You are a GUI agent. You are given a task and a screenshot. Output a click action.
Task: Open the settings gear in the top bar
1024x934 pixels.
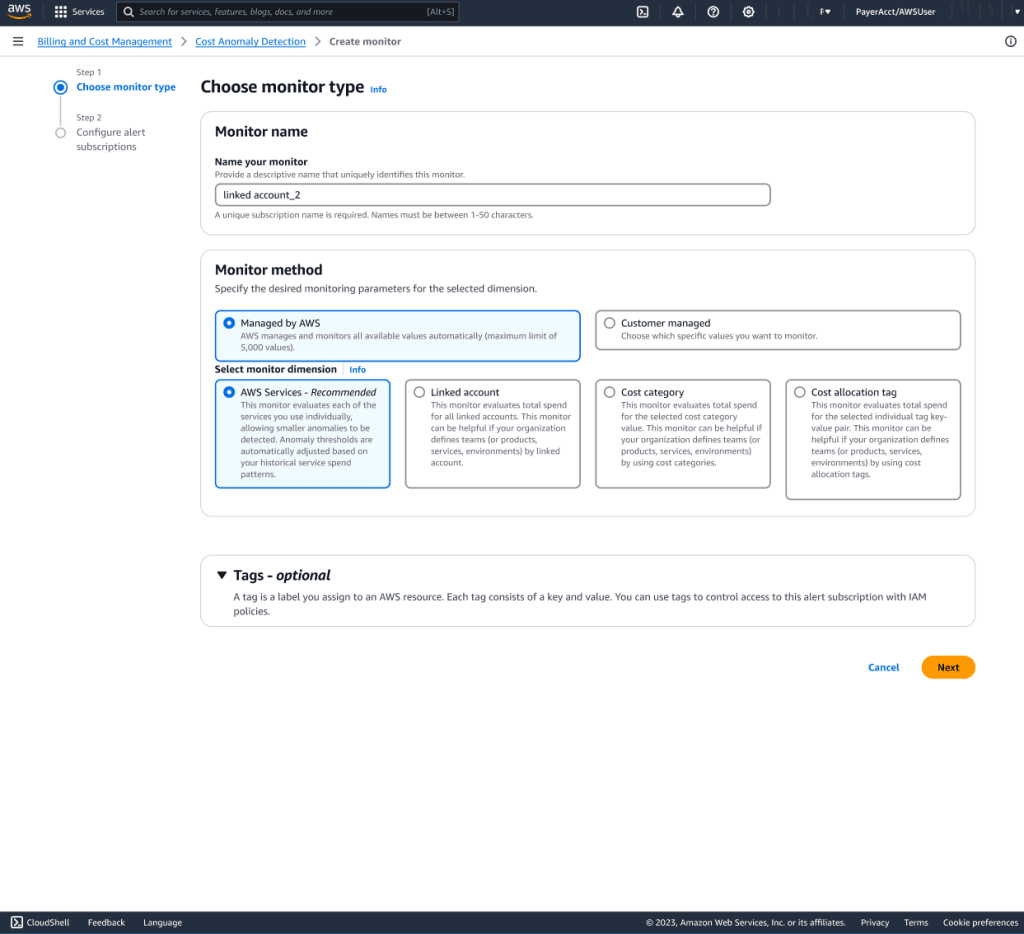tap(748, 12)
